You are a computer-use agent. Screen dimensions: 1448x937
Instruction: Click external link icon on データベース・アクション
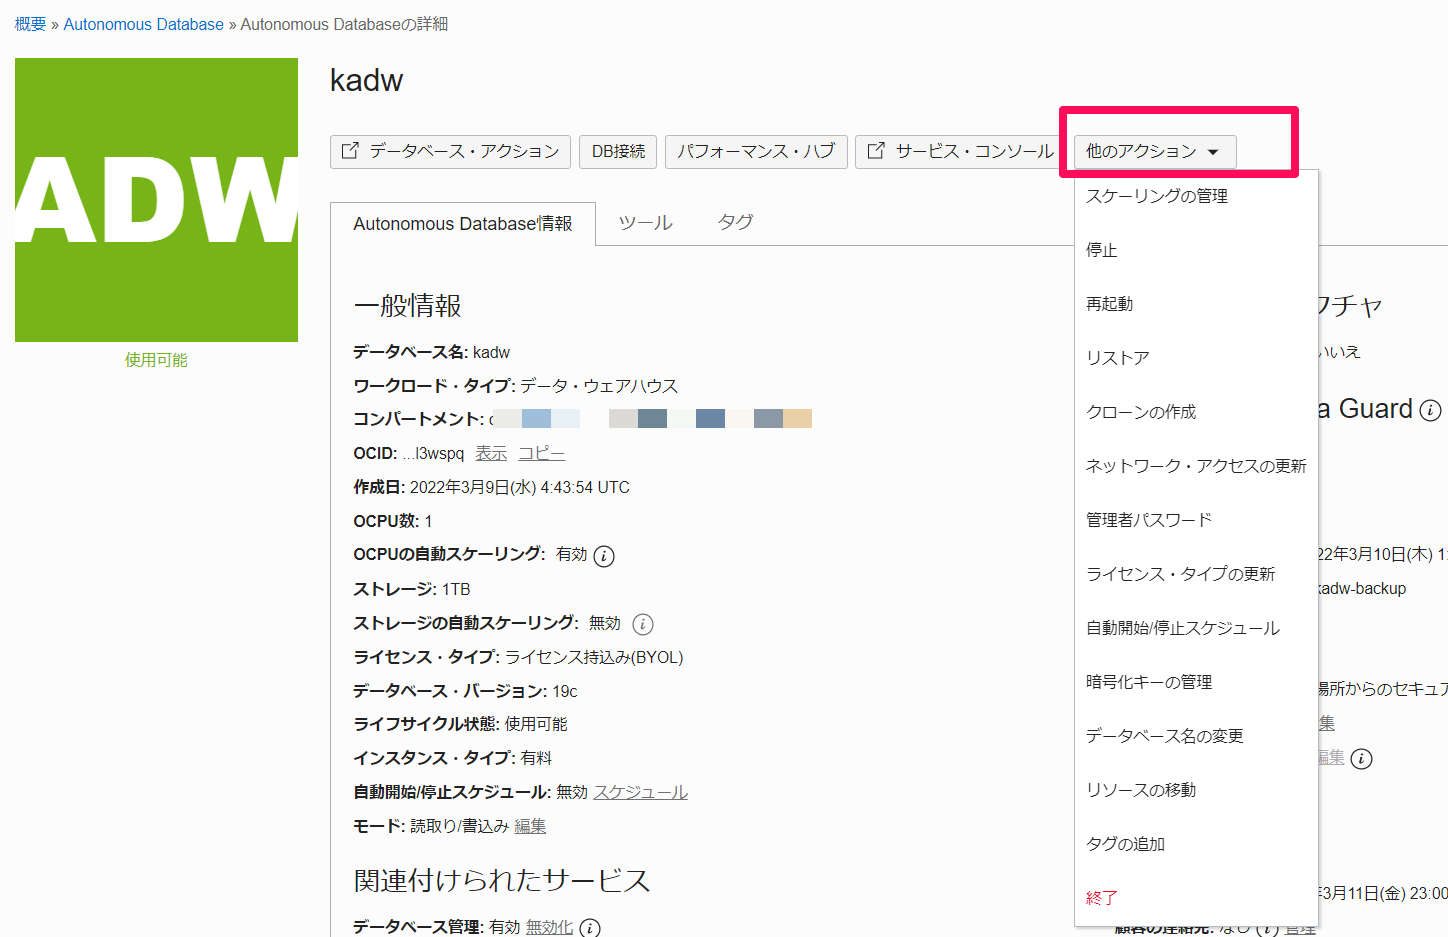pos(350,151)
